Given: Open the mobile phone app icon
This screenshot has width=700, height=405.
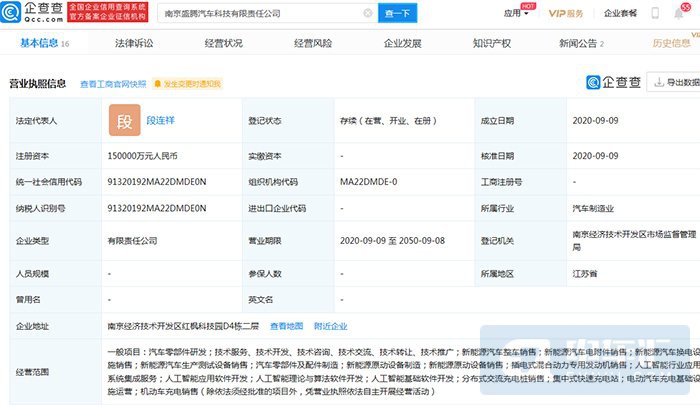Looking at the screenshot, I should pyautogui.click(x=655, y=13).
